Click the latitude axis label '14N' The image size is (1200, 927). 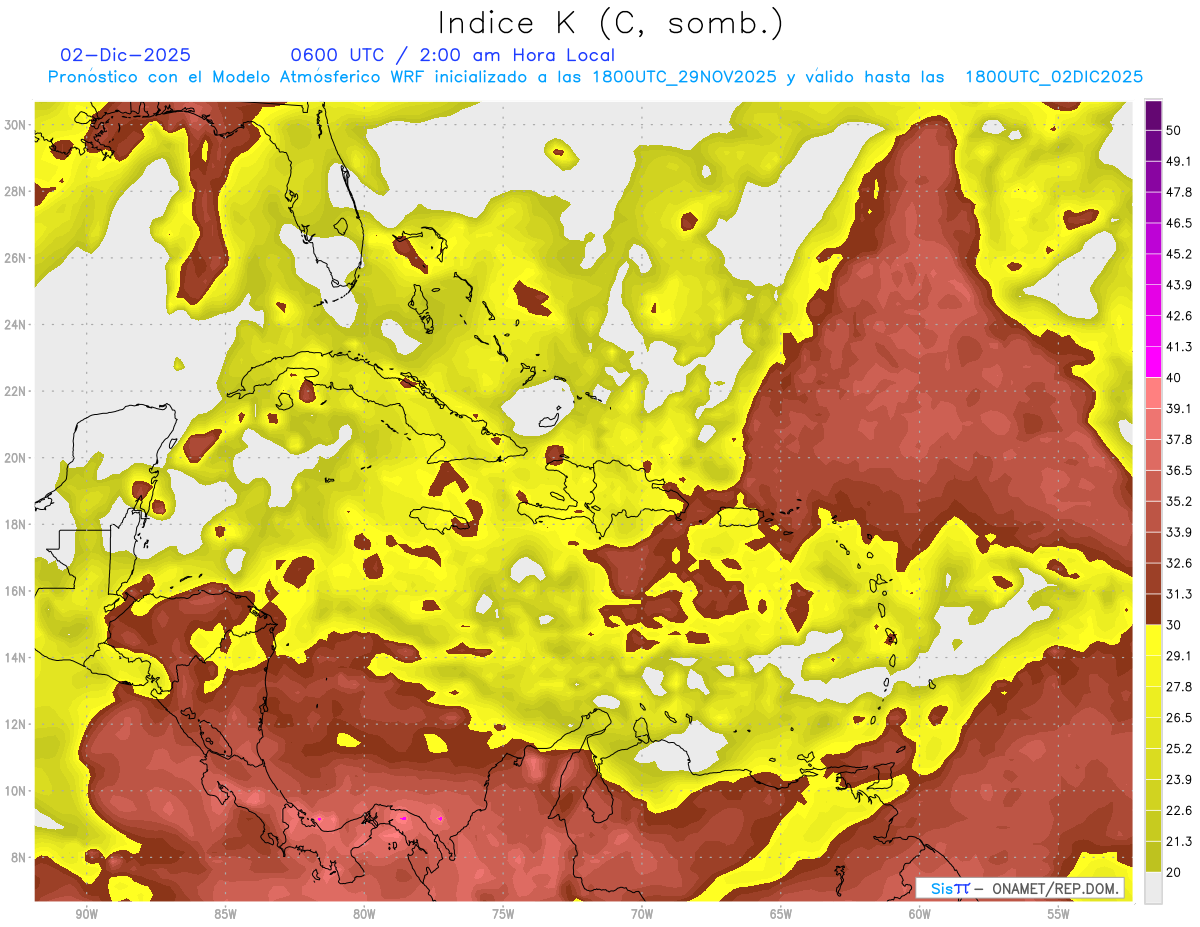tap(17, 657)
